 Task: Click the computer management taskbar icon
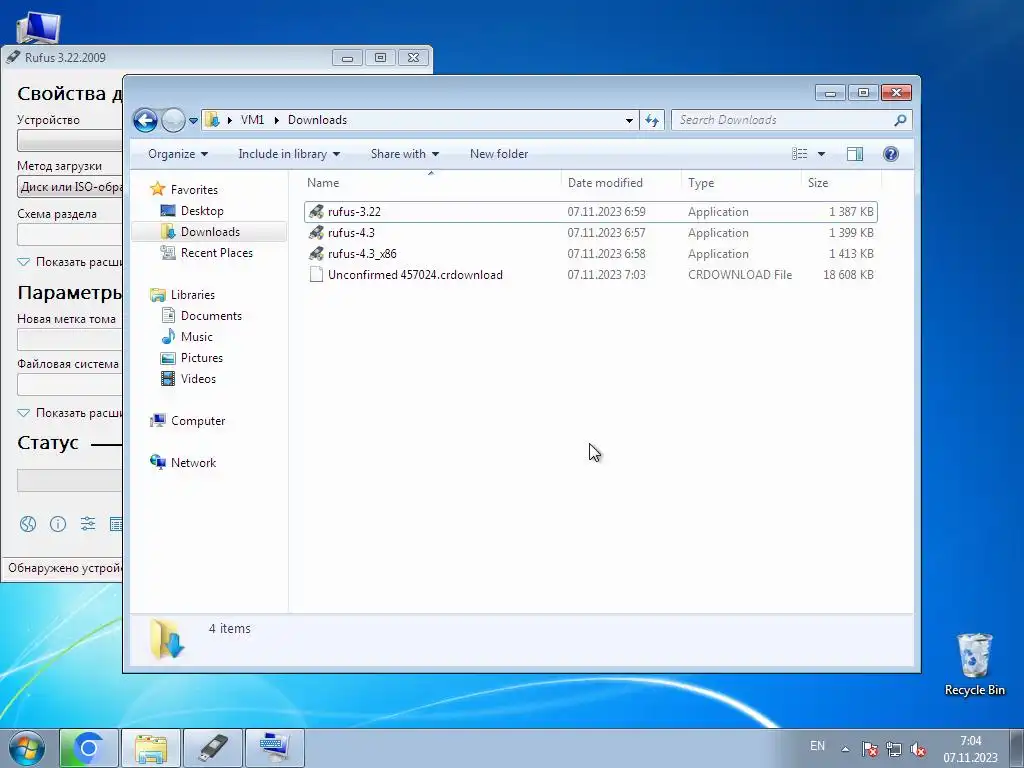click(275, 748)
